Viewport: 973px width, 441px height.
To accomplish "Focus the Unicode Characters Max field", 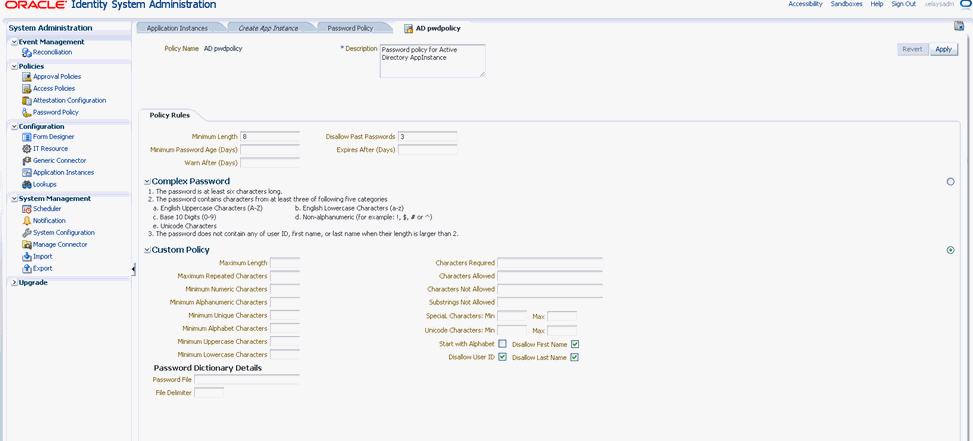I will [x=562, y=330].
